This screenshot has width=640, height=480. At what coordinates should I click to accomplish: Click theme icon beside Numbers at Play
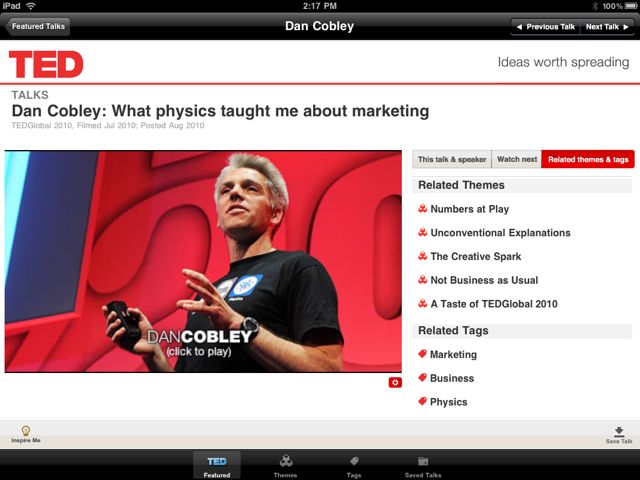[422, 209]
